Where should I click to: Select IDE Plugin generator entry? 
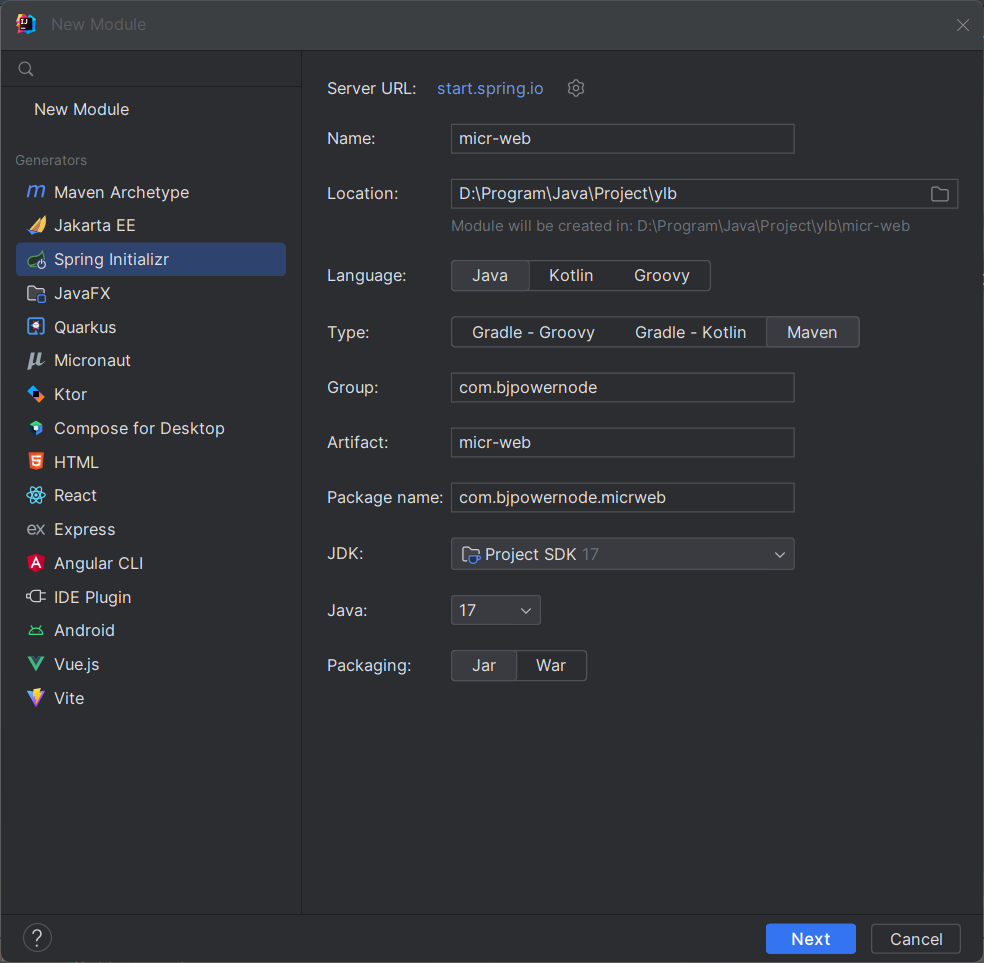(151, 597)
